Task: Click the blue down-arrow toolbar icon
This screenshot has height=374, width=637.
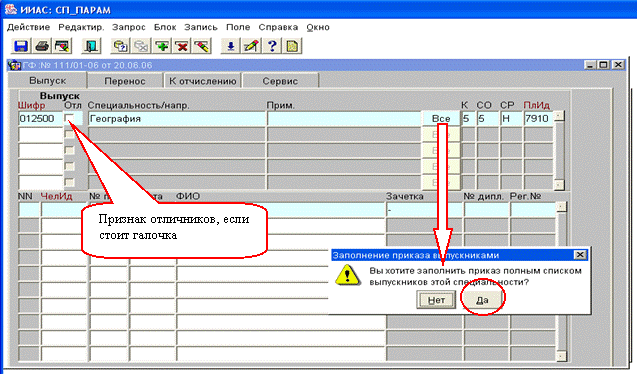Action: (x=230, y=46)
